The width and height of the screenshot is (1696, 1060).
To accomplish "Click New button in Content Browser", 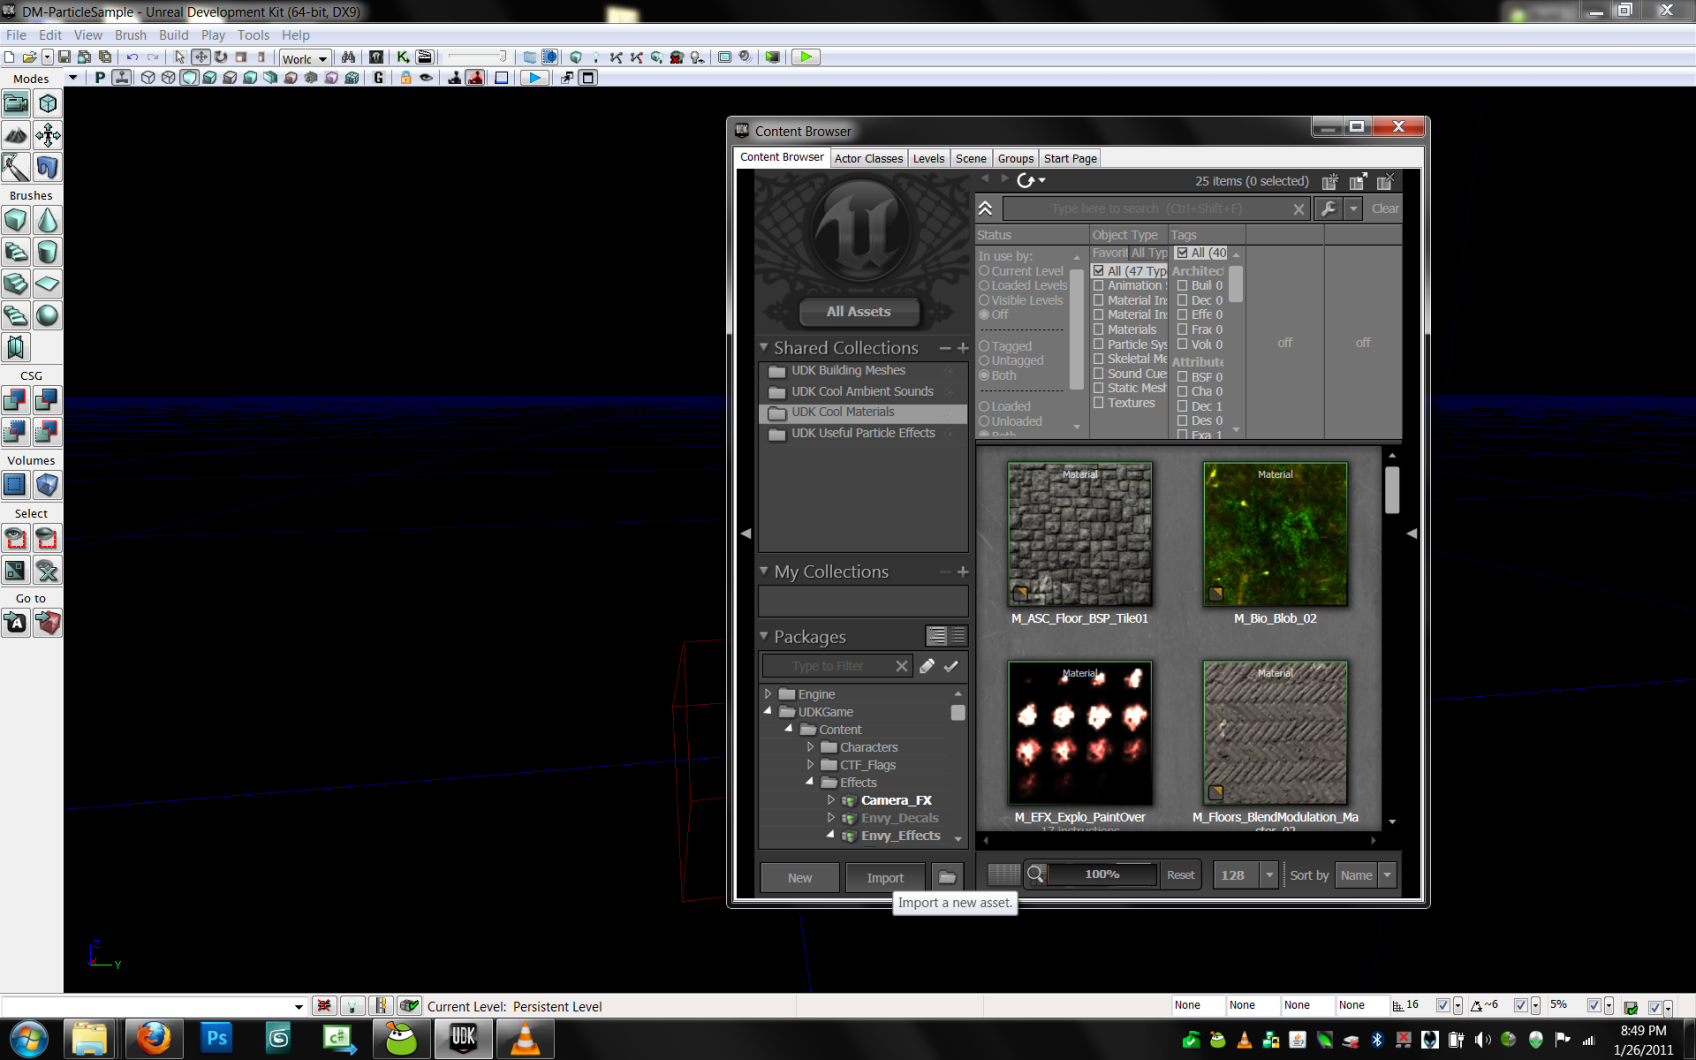I will tap(800, 877).
